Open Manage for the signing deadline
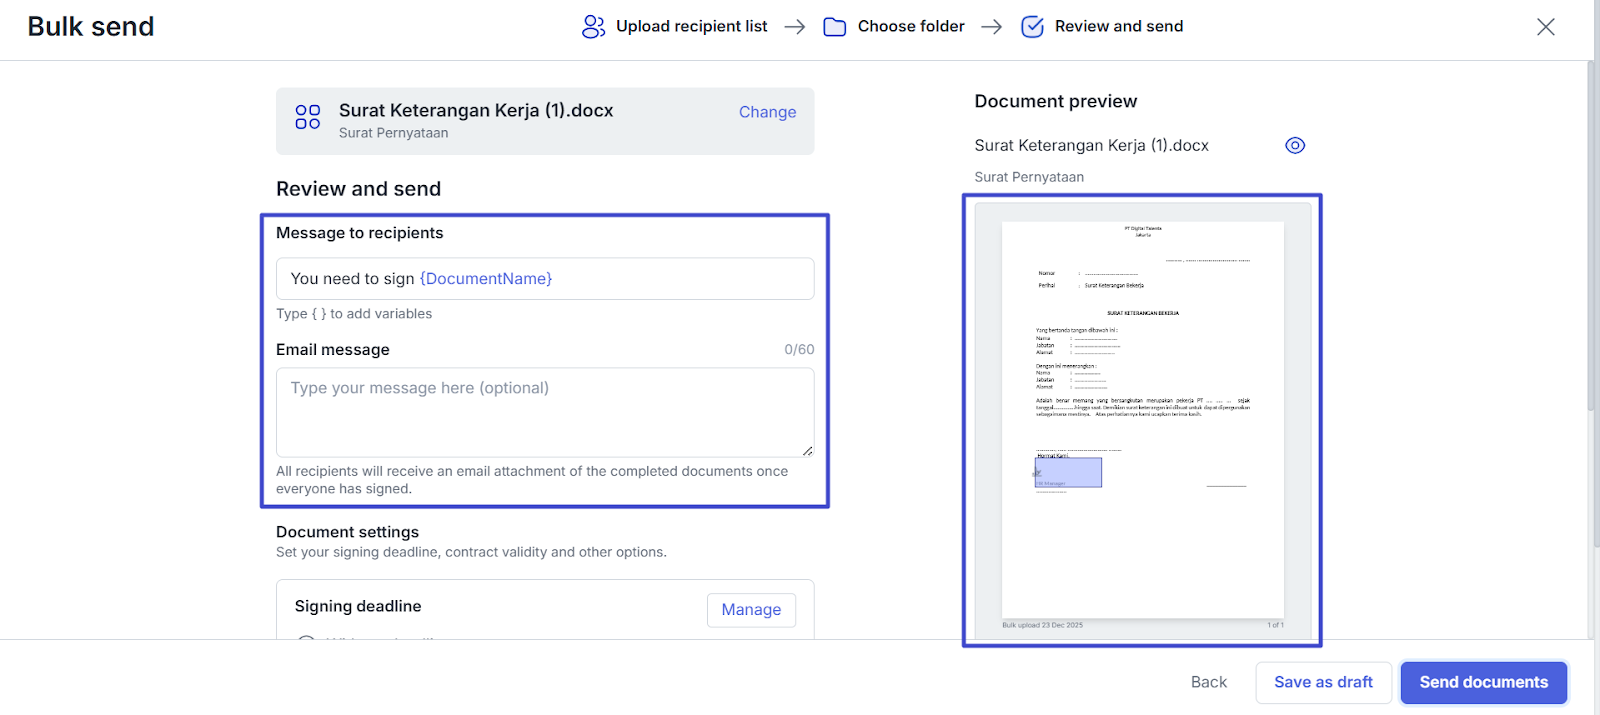Viewport: 1600px width, 715px height. pyautogui.click(x=751, y=610)
